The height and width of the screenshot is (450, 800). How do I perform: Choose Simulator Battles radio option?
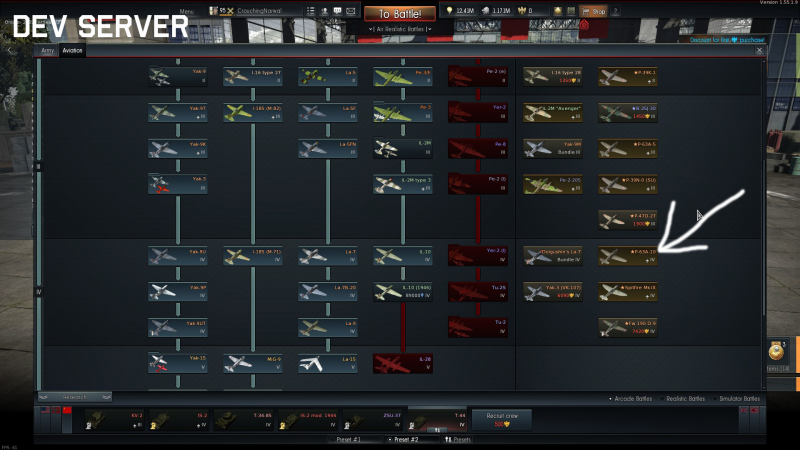(736, 398)
